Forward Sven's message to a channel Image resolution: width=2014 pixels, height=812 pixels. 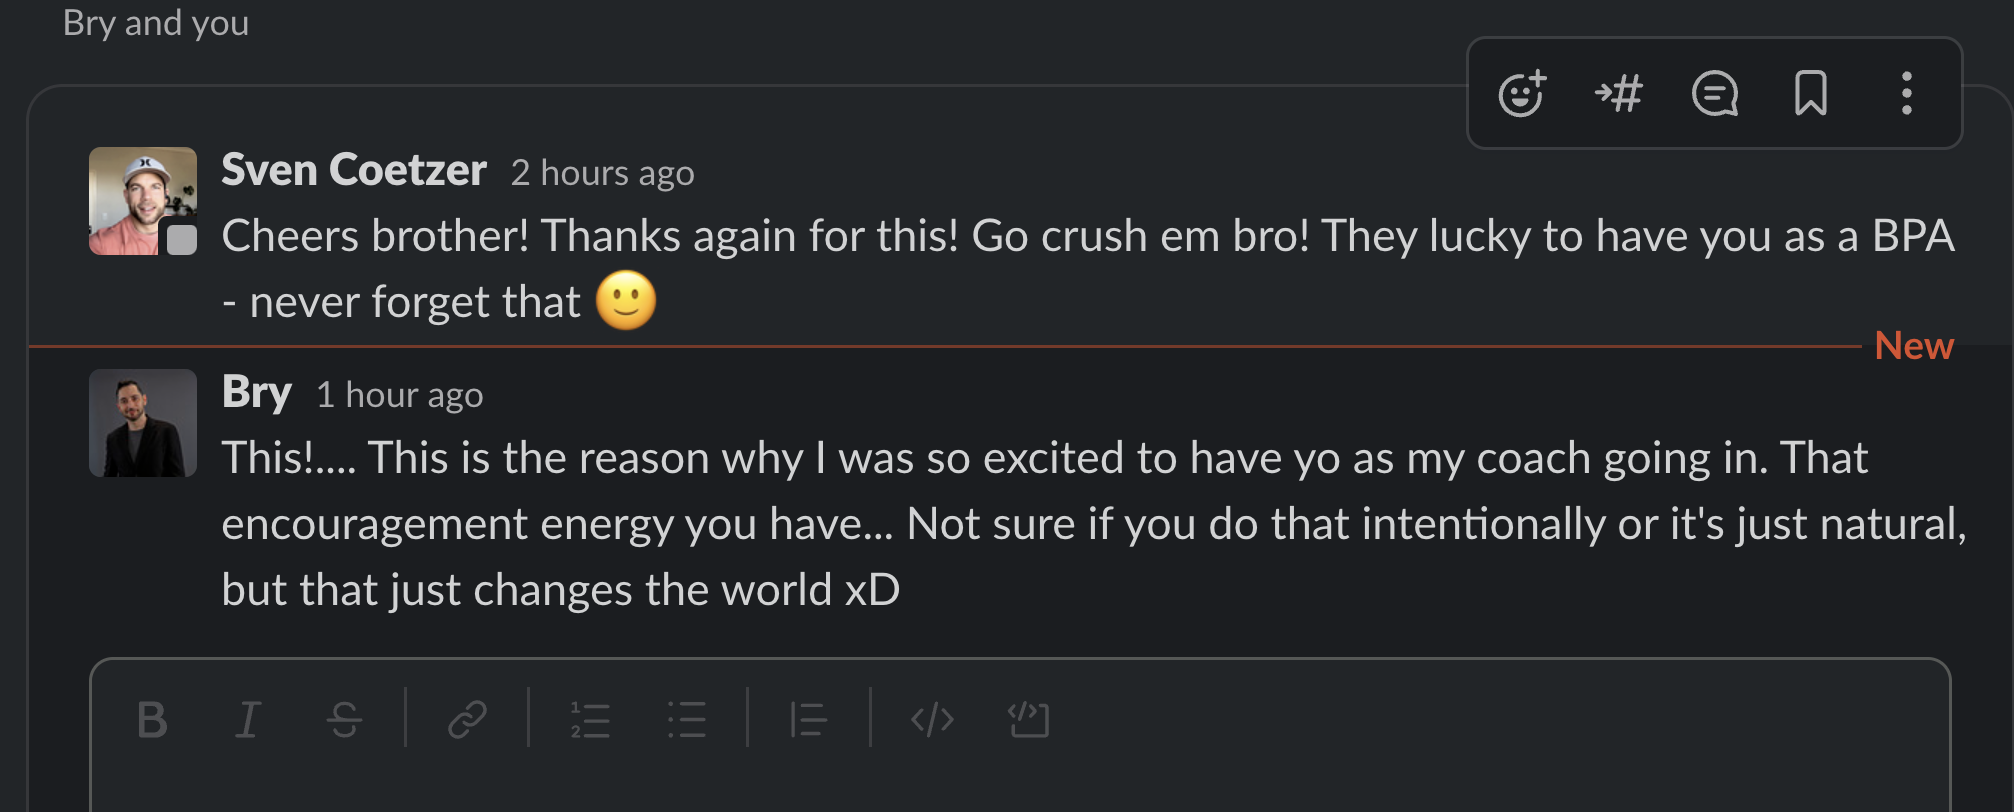click(1618, 94)
